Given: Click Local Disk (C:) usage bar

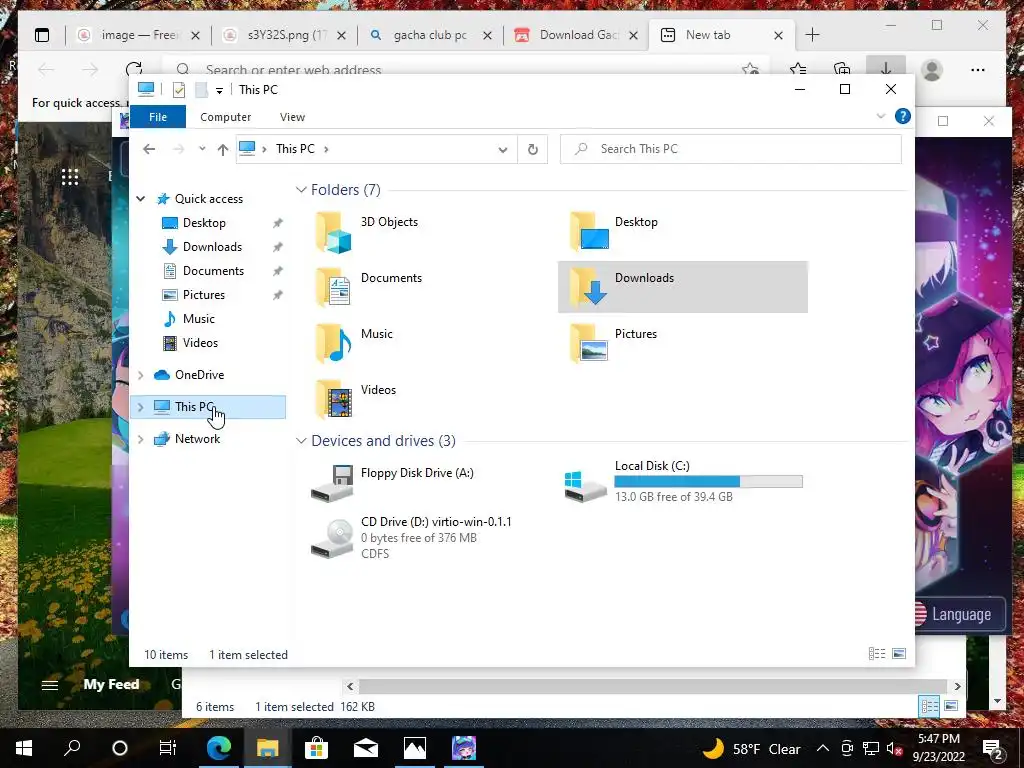Looking at the screenshot, I should 709,482.
